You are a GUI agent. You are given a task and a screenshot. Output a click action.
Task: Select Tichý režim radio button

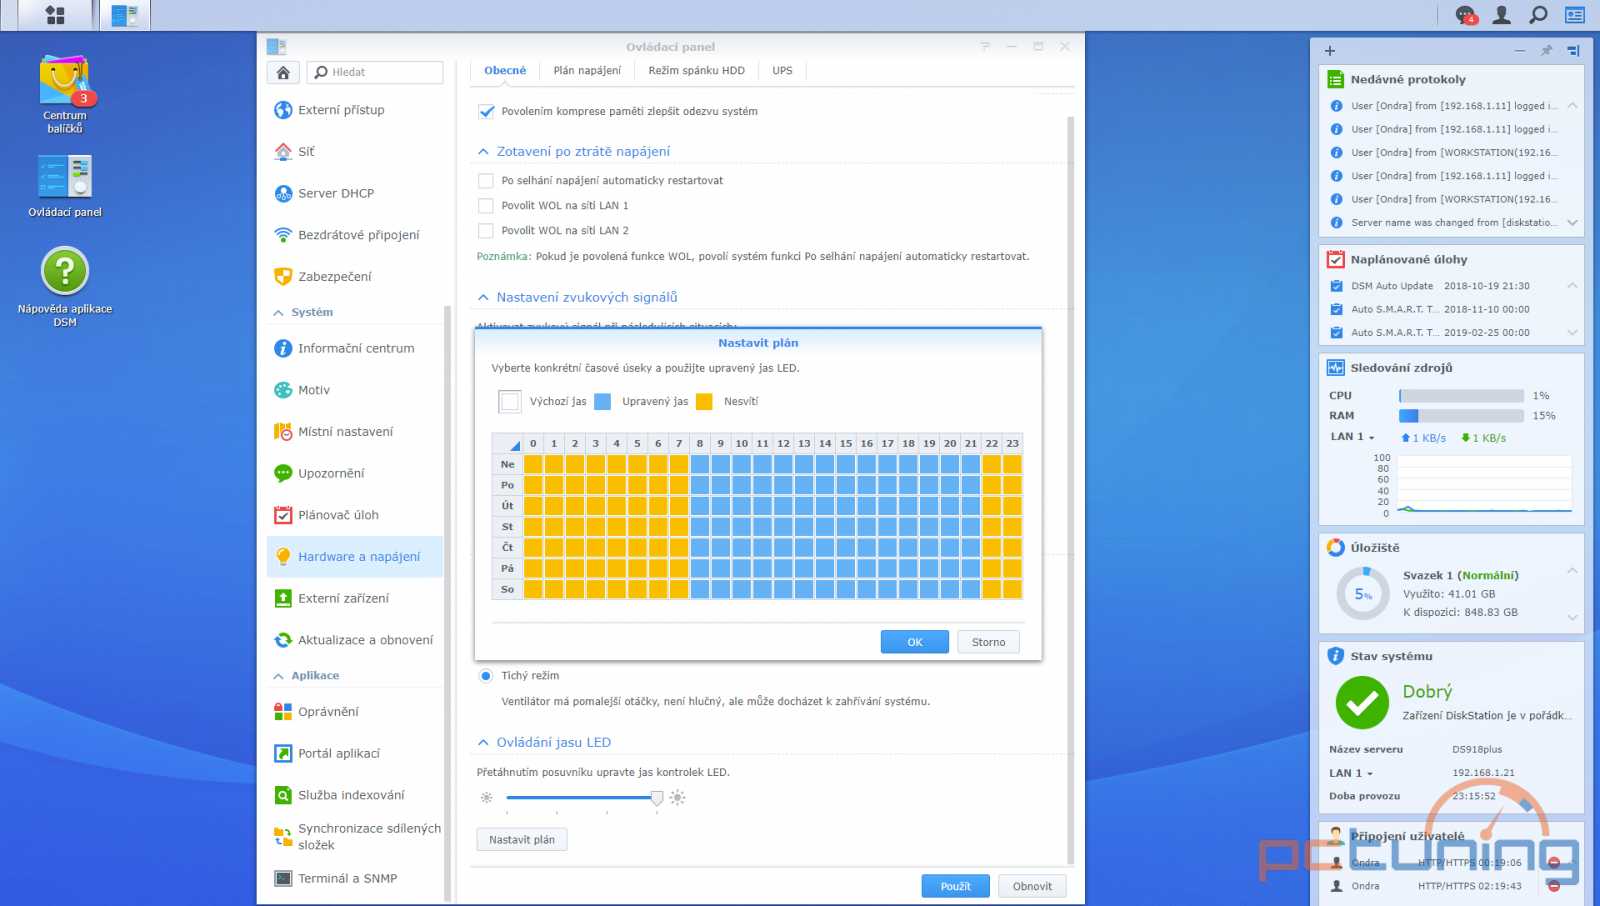coord(486,676)
